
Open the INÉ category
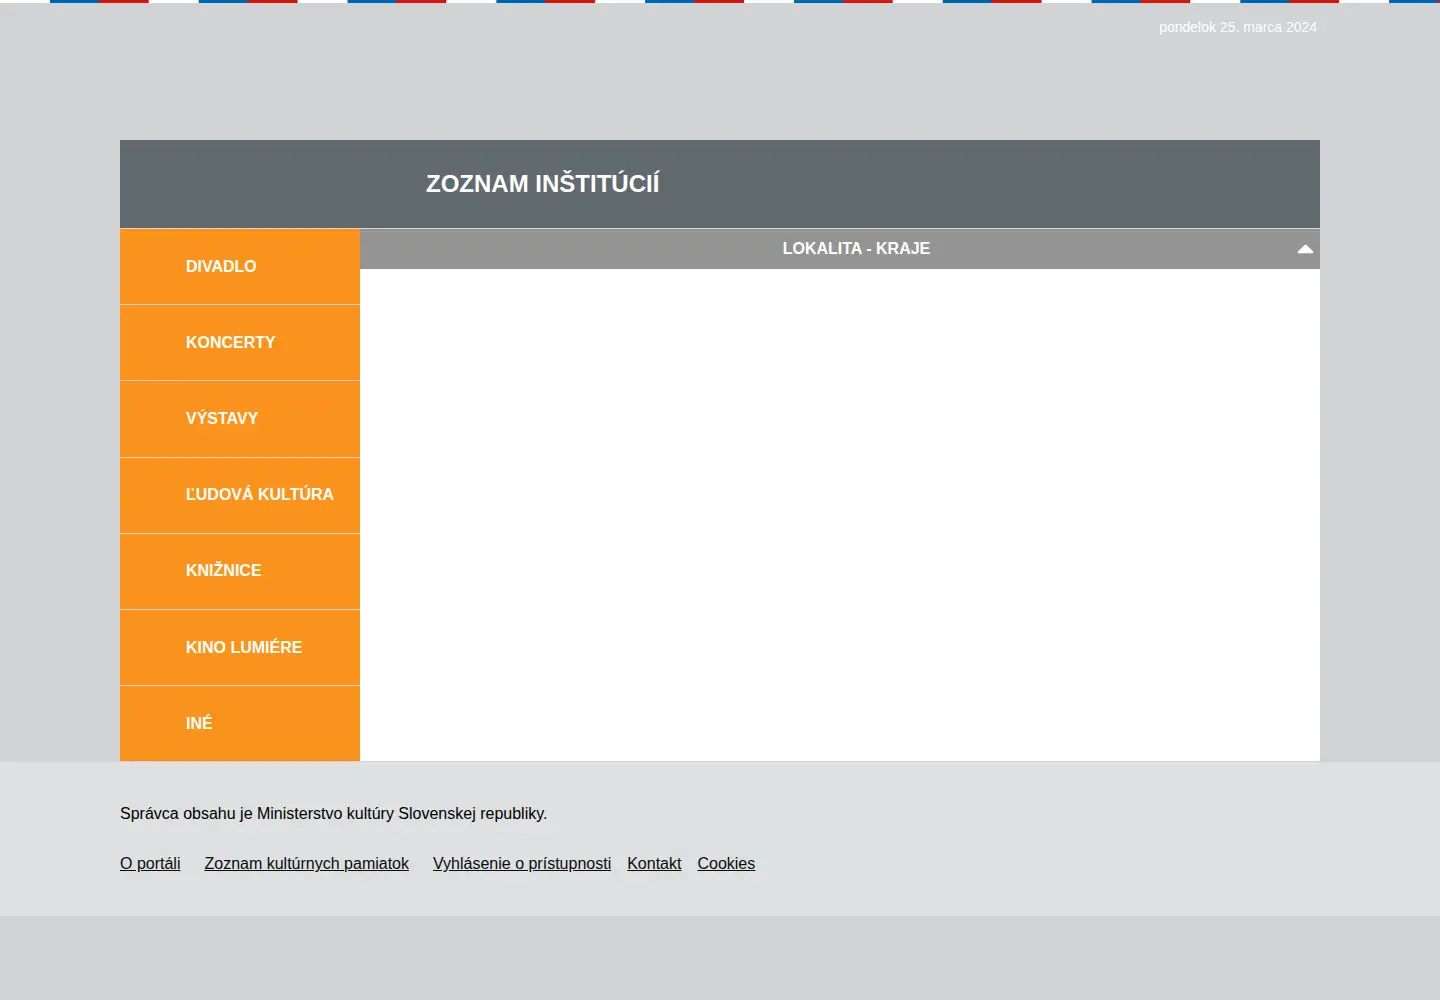tap(240, 723)
